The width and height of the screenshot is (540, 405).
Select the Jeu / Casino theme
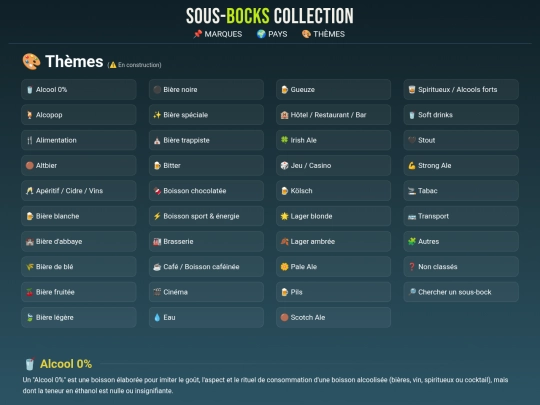point(333,165)
